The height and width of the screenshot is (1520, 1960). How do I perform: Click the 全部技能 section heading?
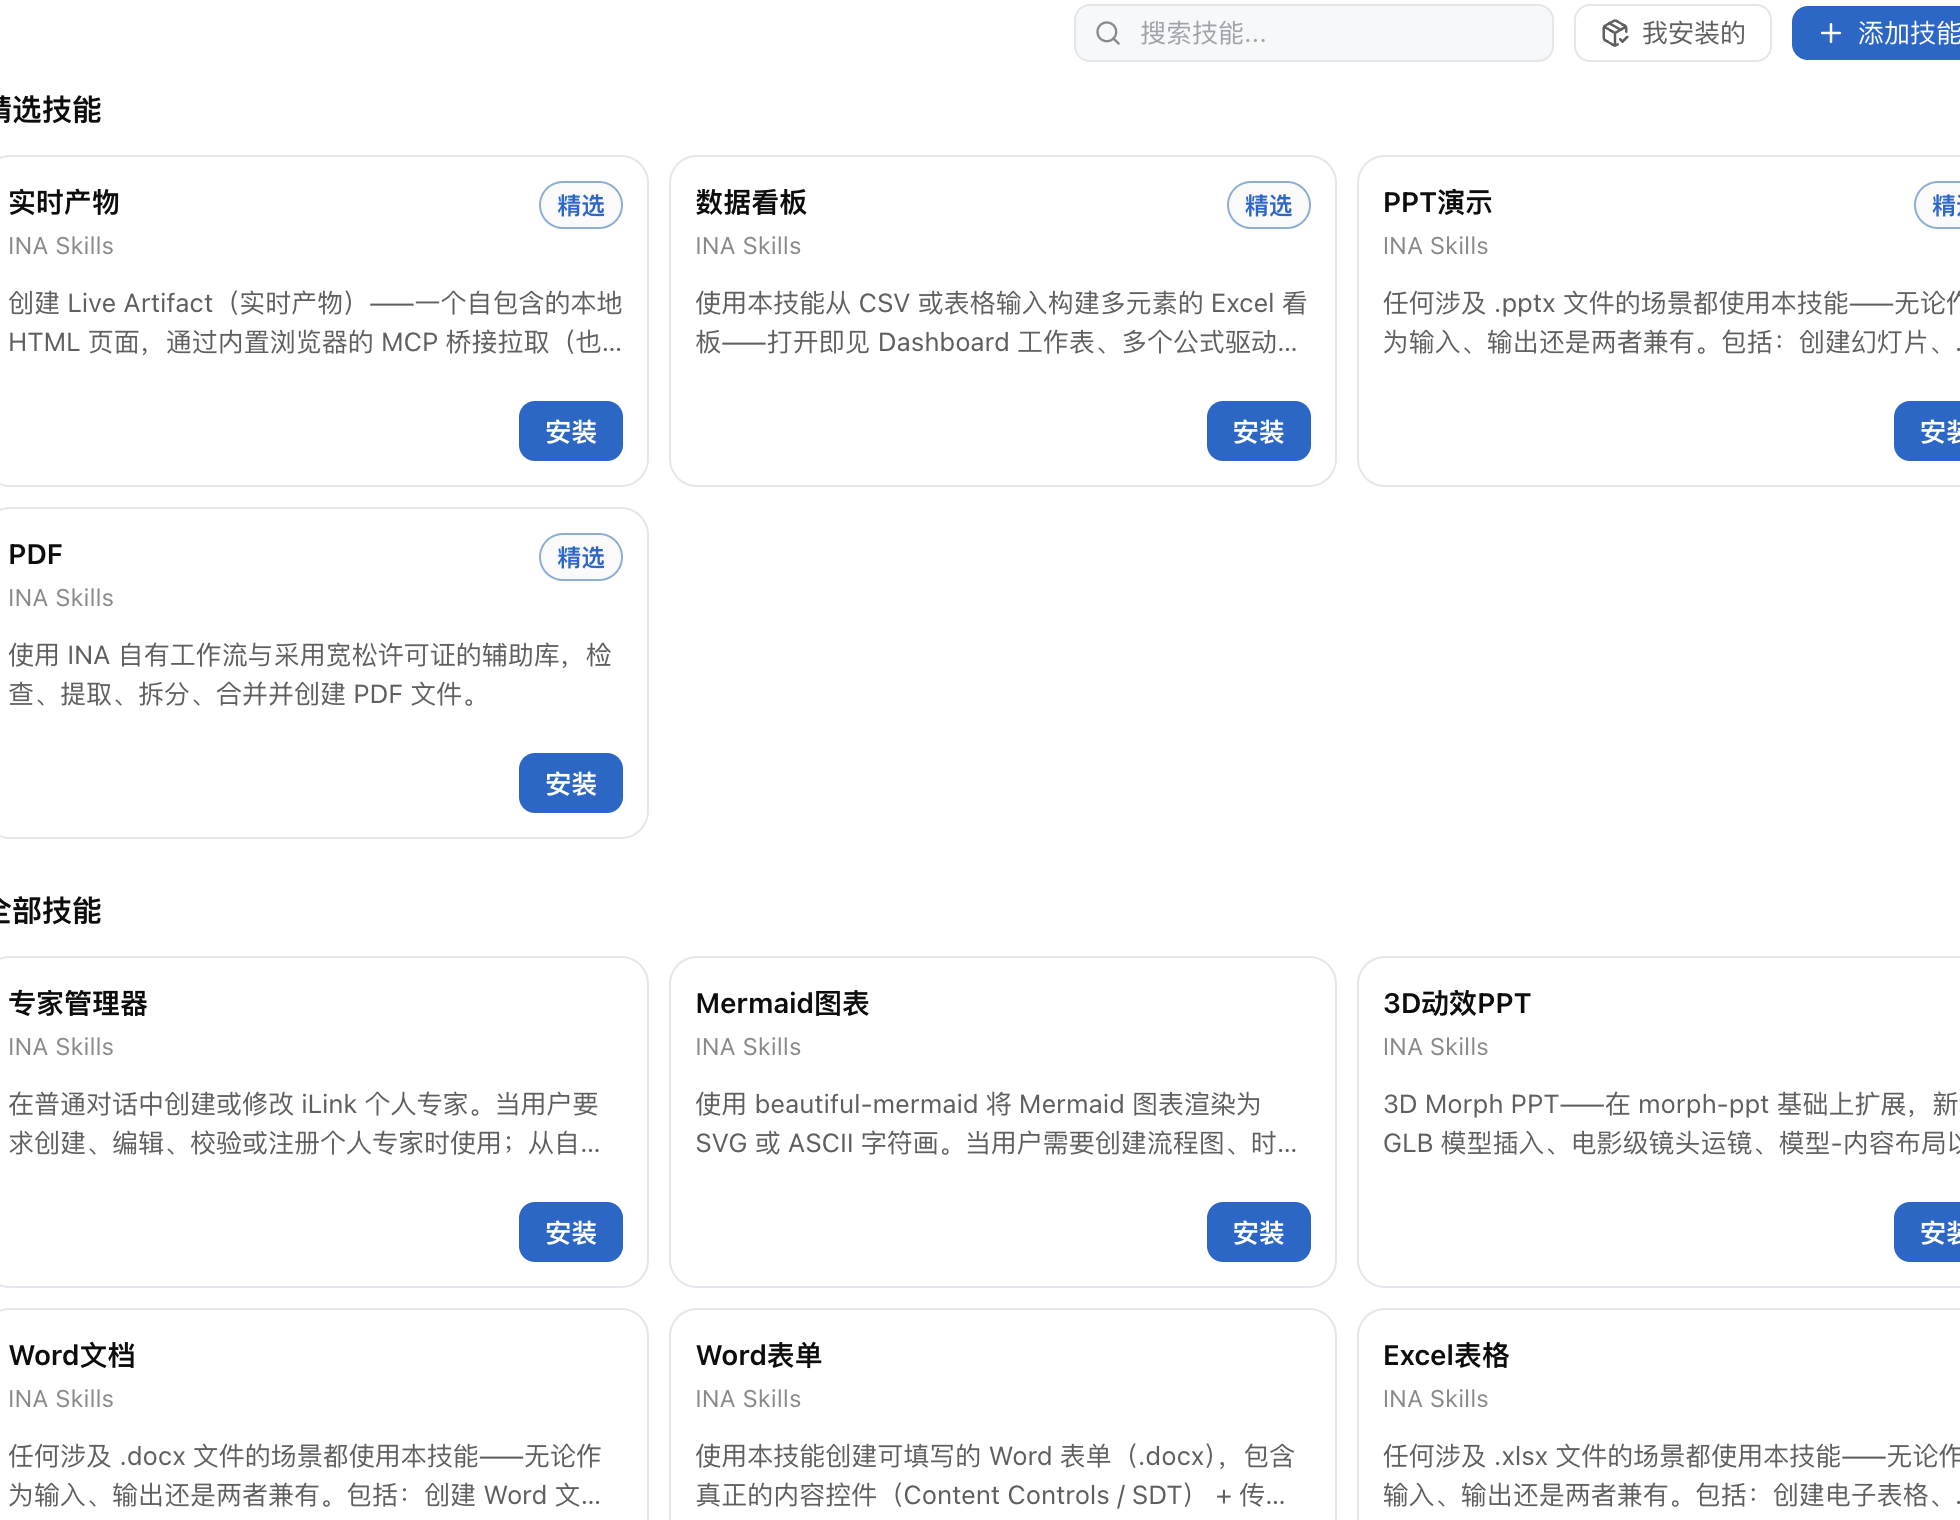[50, 911]
